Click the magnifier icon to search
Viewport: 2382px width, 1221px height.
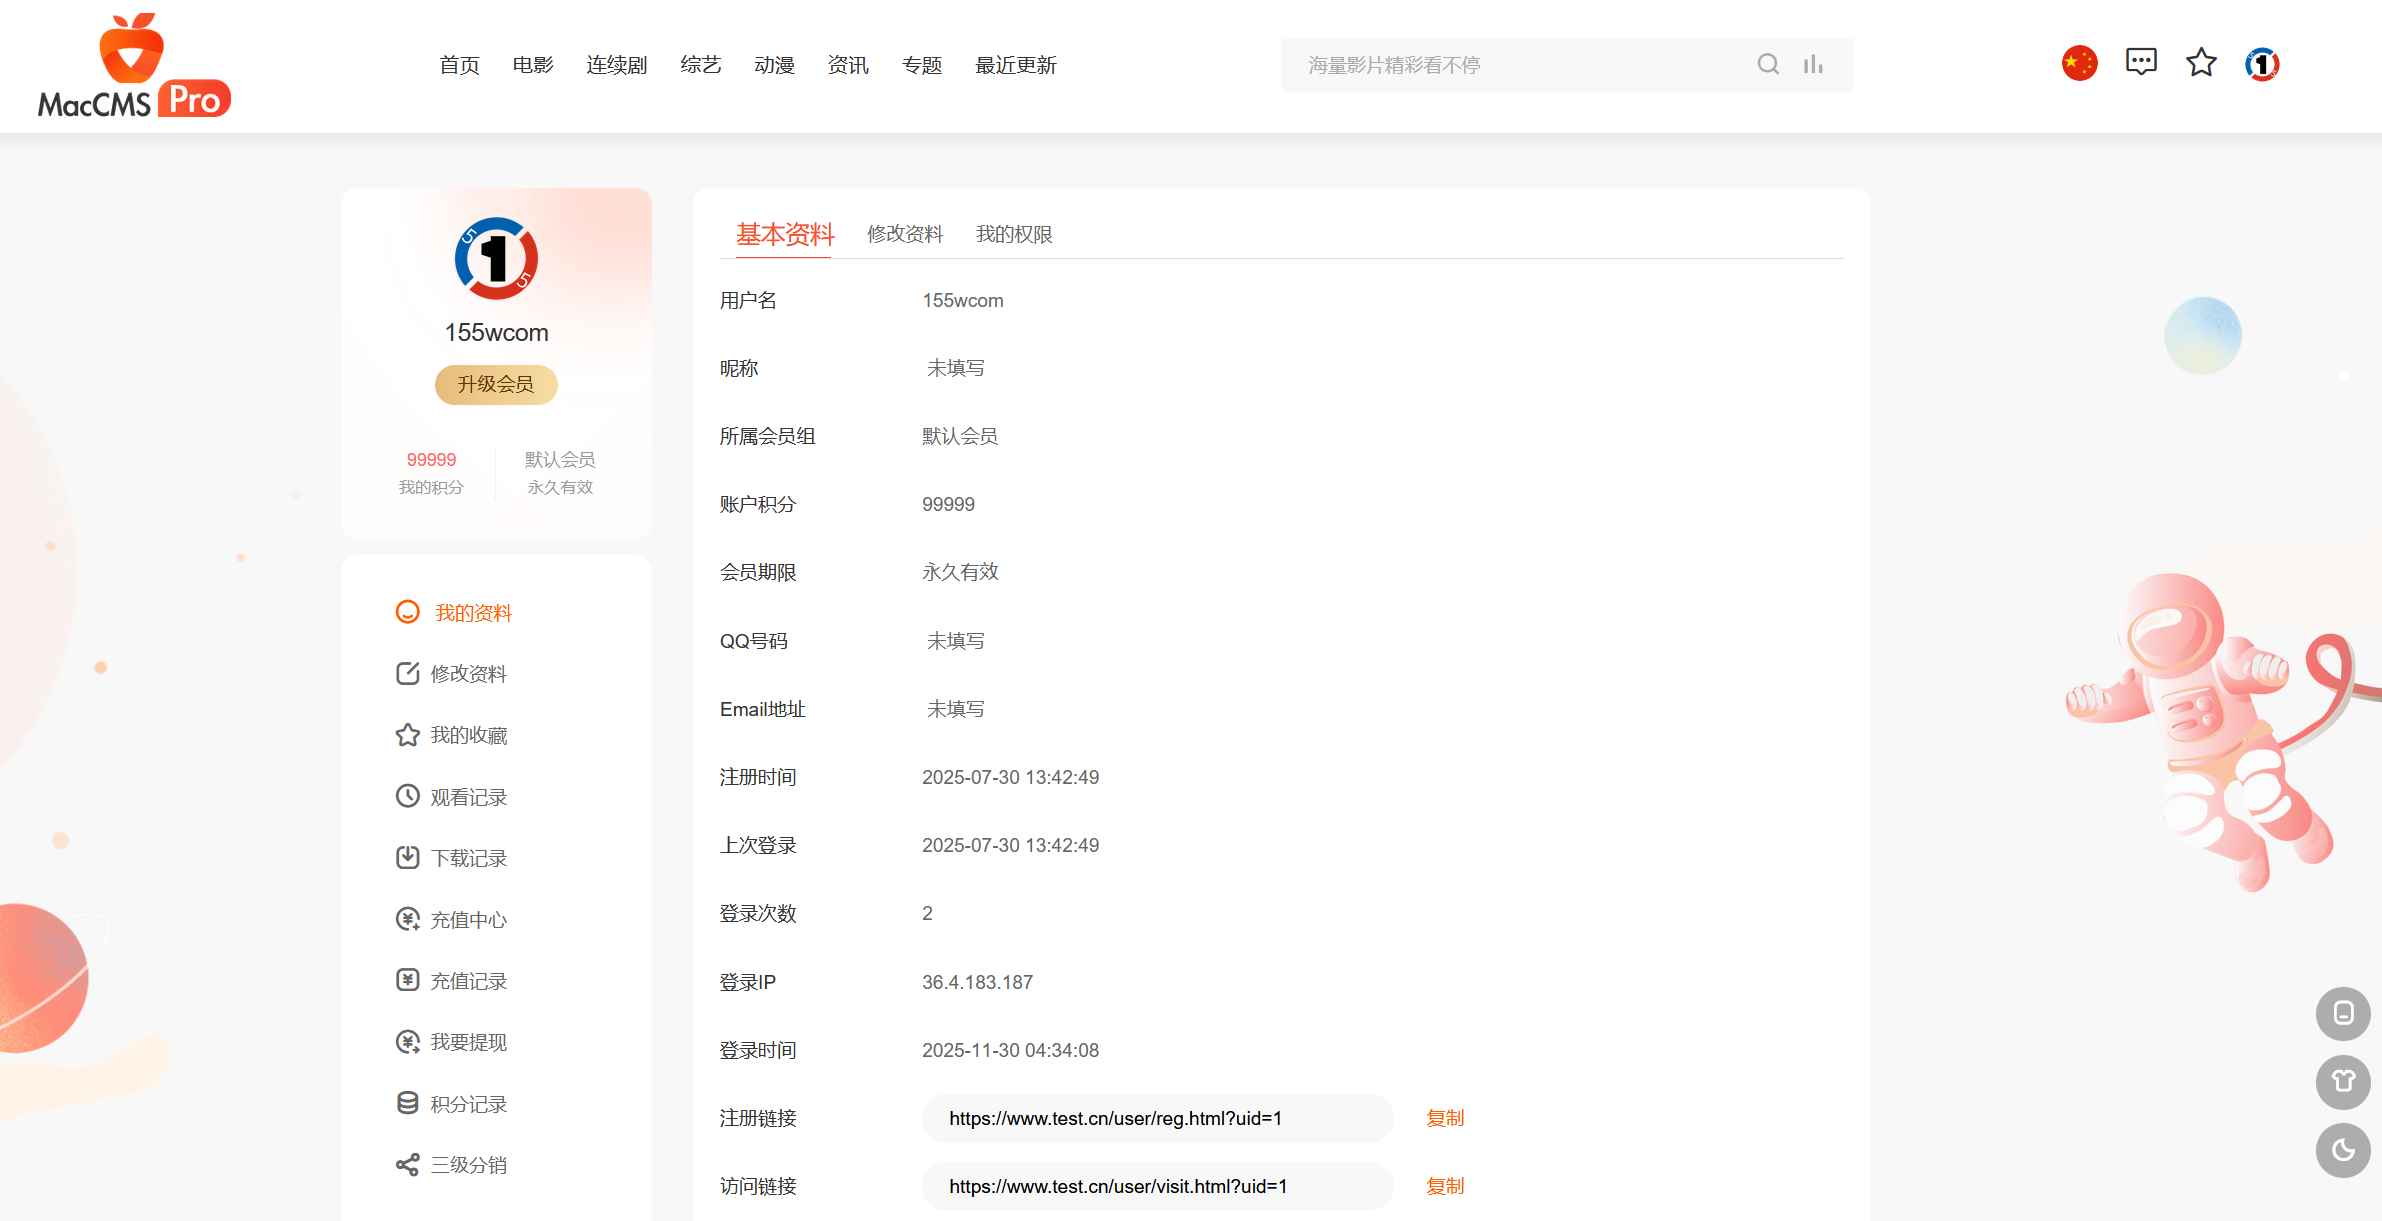1767,64
